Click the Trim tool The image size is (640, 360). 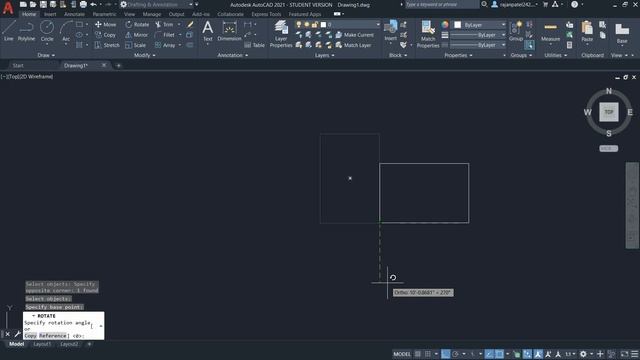(164, 24)
